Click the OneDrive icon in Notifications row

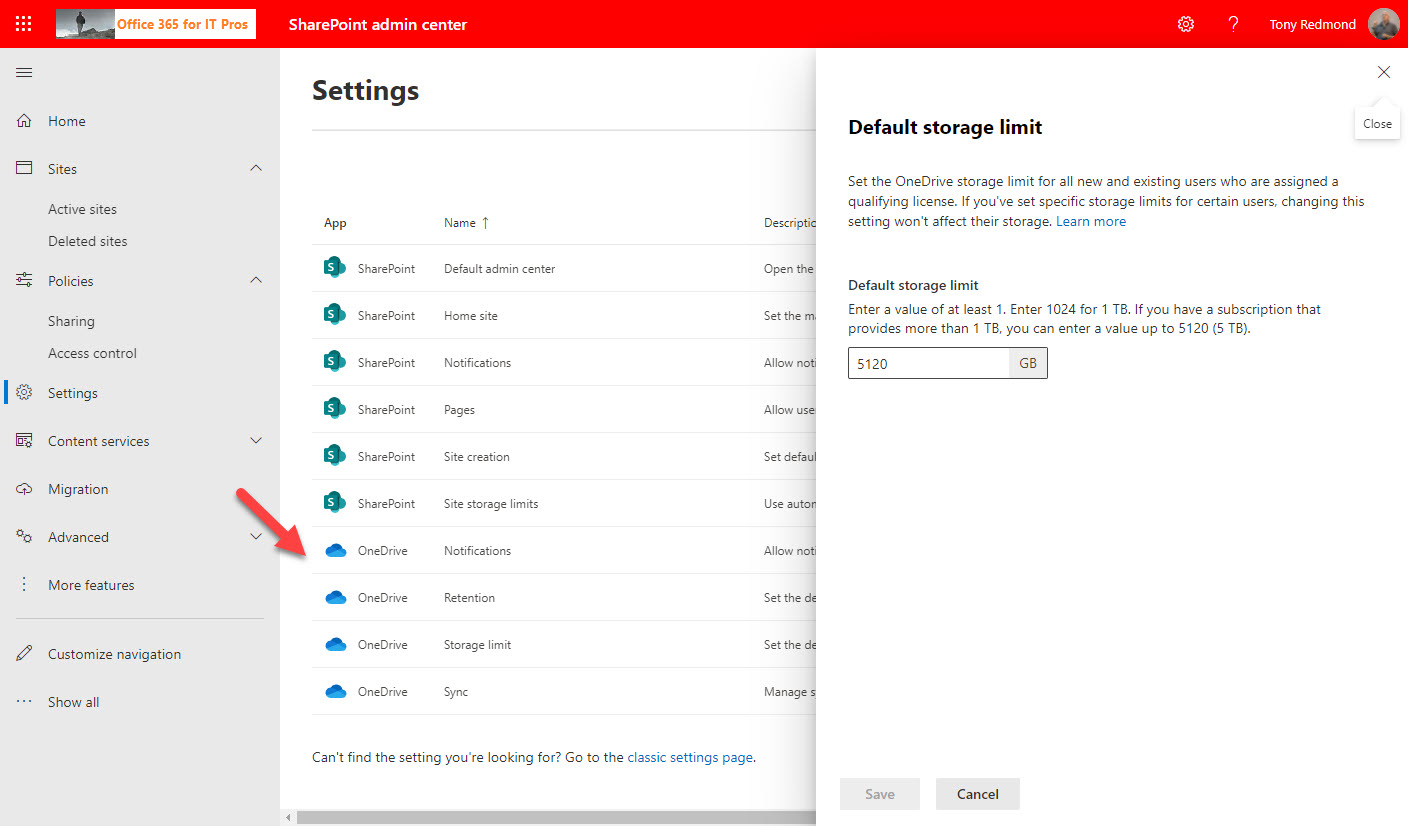336,551
